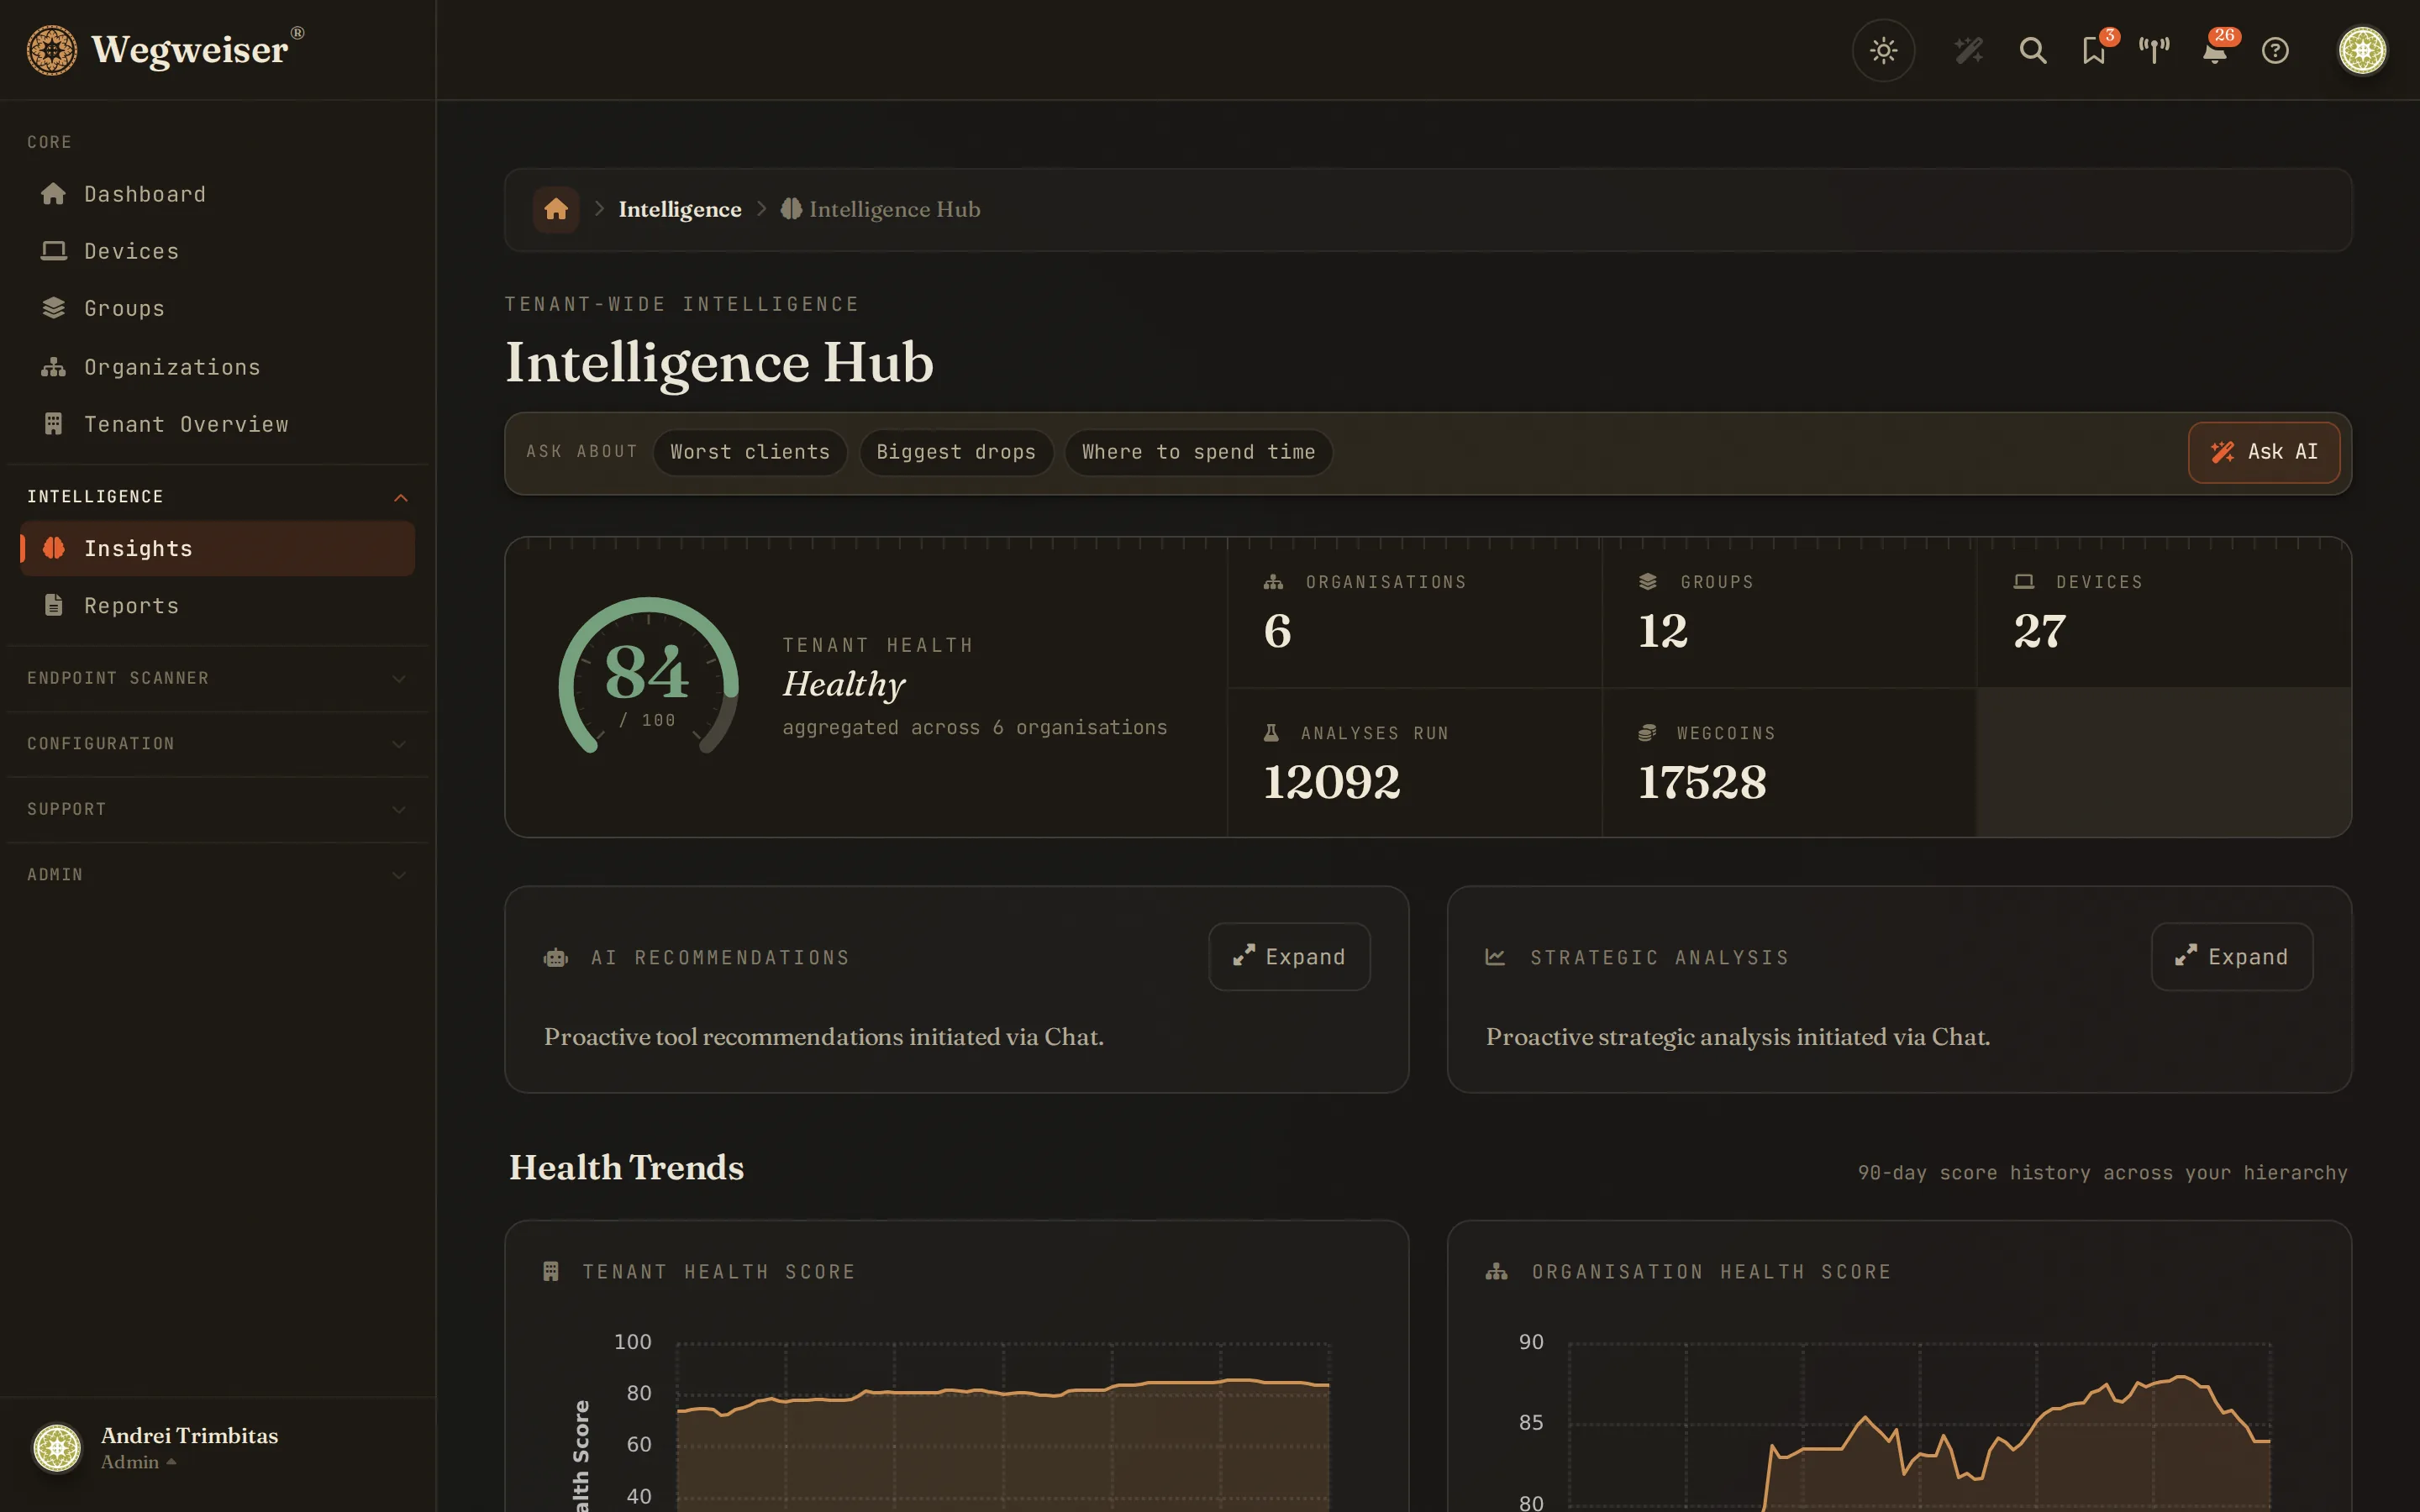Expand the Endpoint Scanner section
Screen dimensions: 2420x1512
click(218, 678)
